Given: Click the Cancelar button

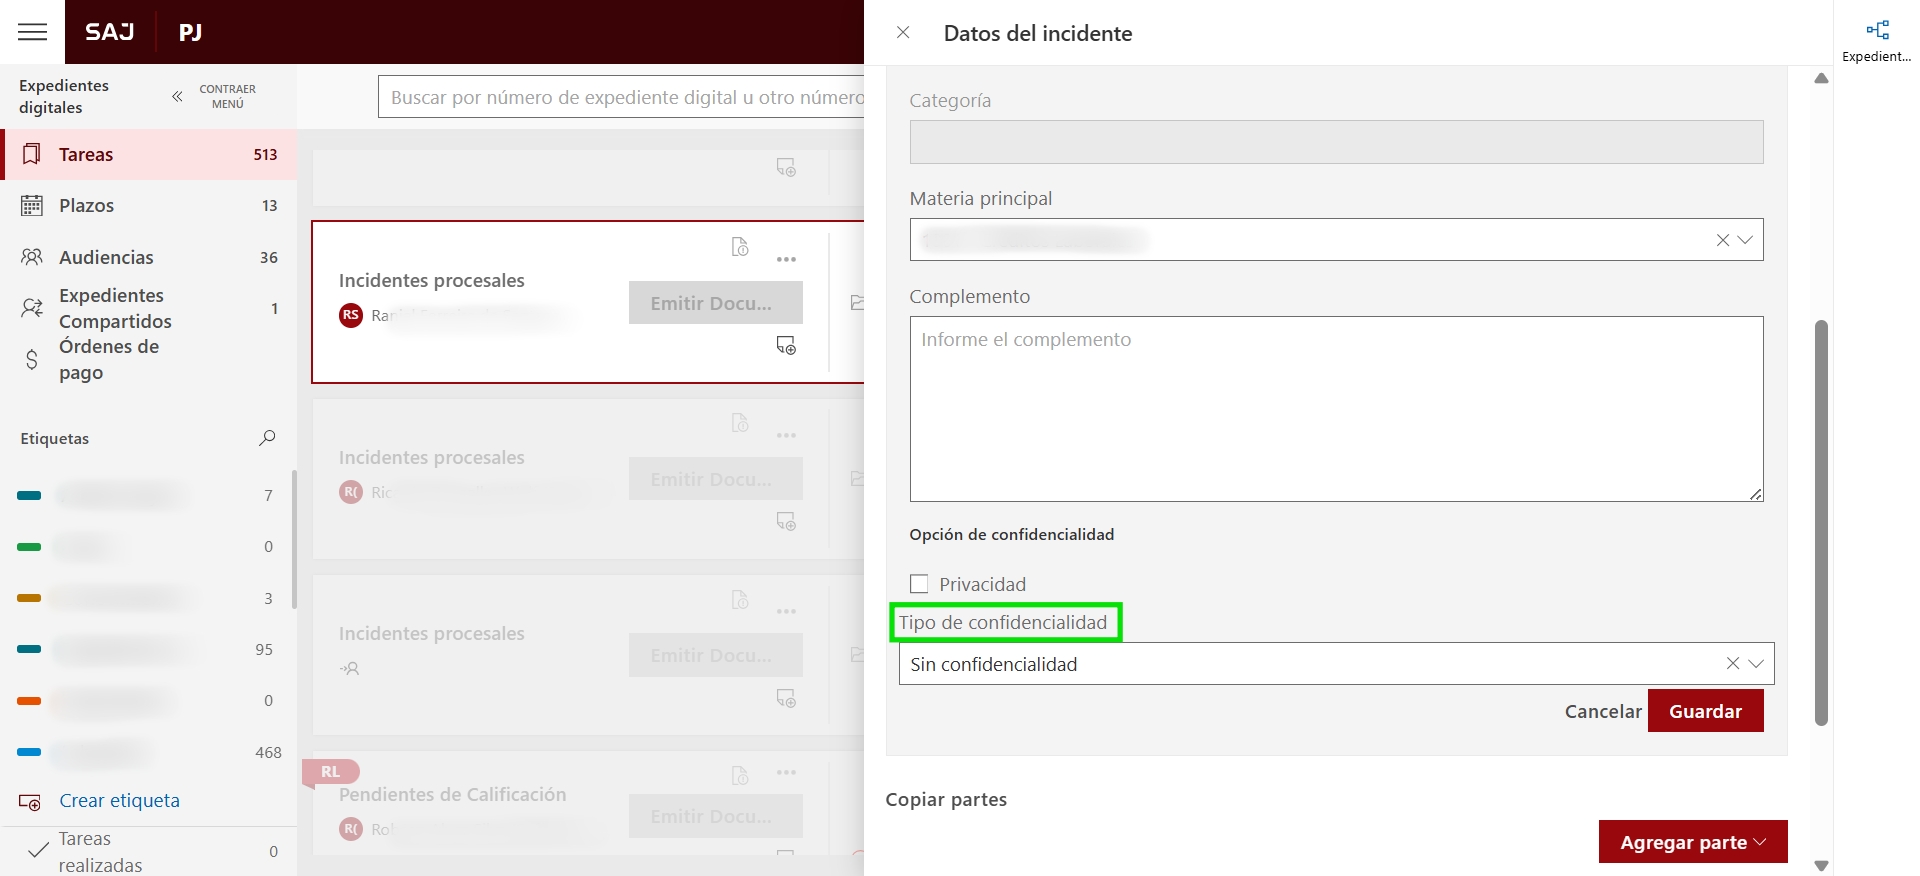Looking at the screenshot, I should pyautogui.click(x=1602, y=712).
